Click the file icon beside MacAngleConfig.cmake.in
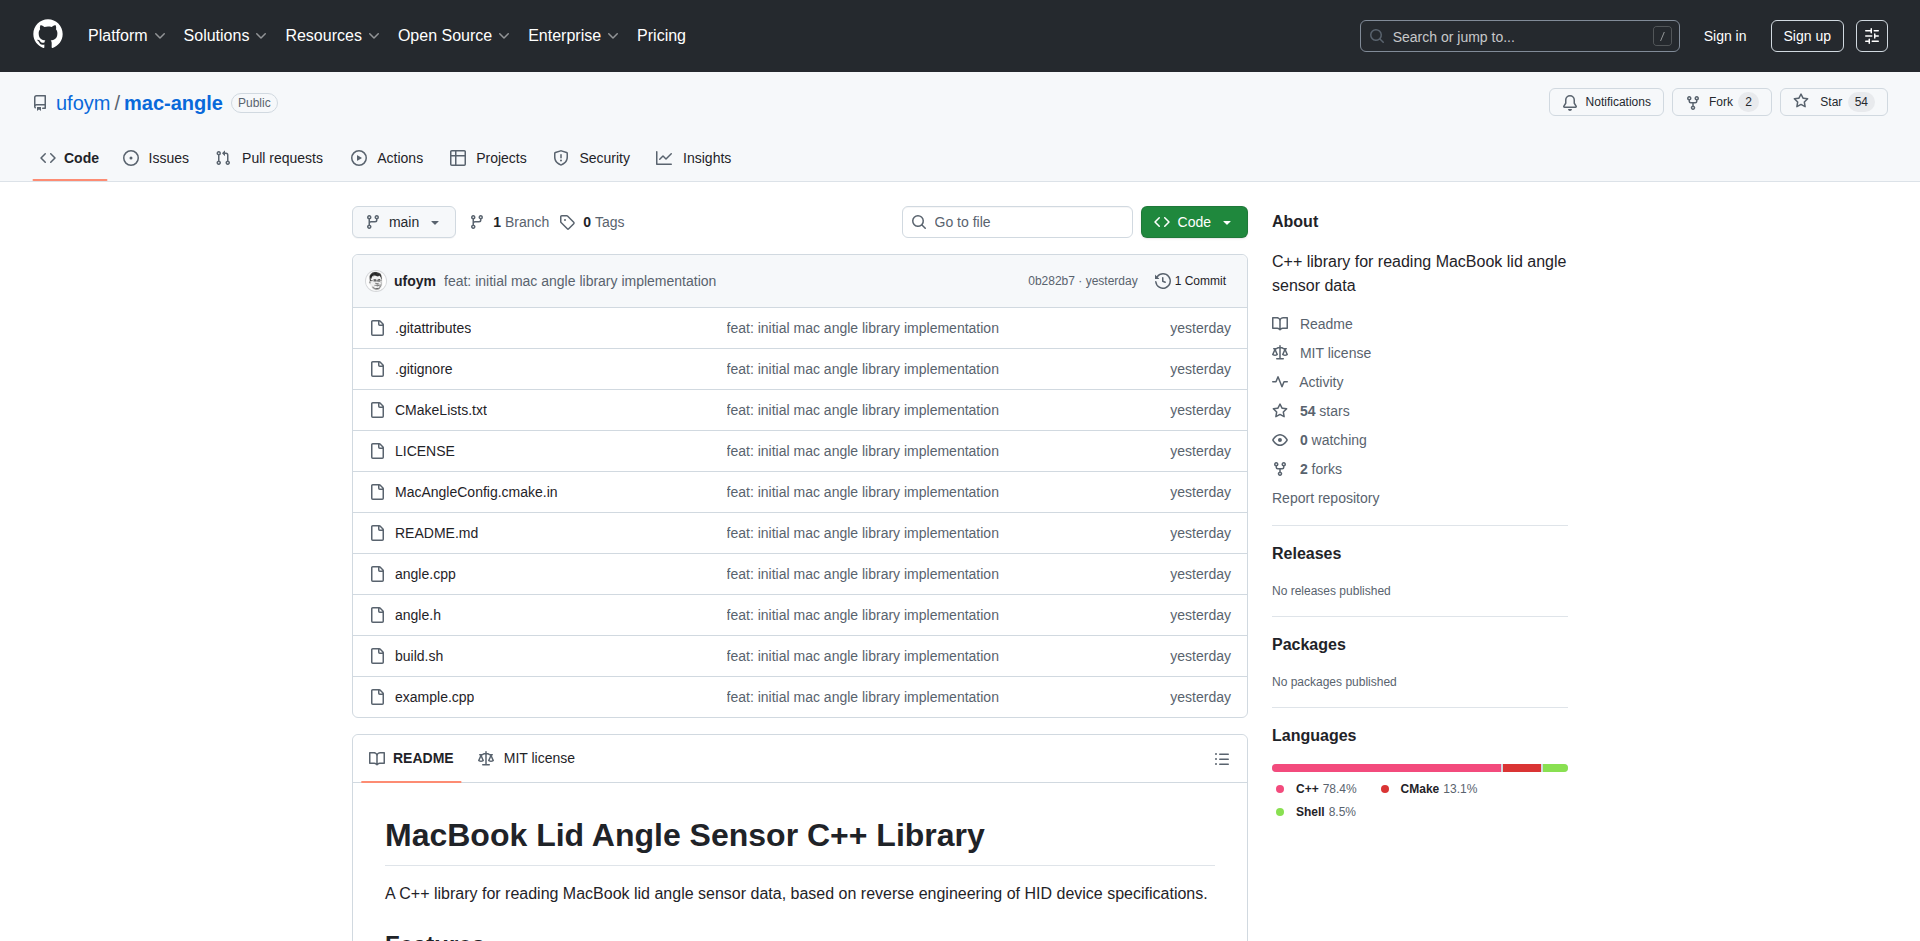The height and width of the screenshot is (941, 1920). [x=377, y=492]
